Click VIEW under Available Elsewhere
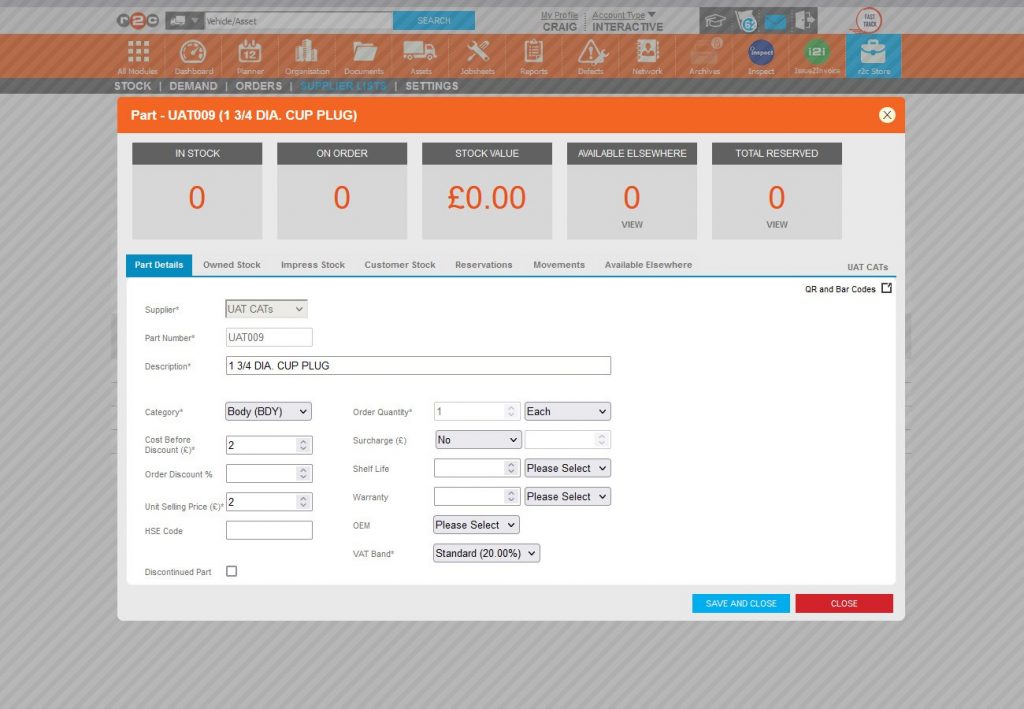 pos(631,224)
